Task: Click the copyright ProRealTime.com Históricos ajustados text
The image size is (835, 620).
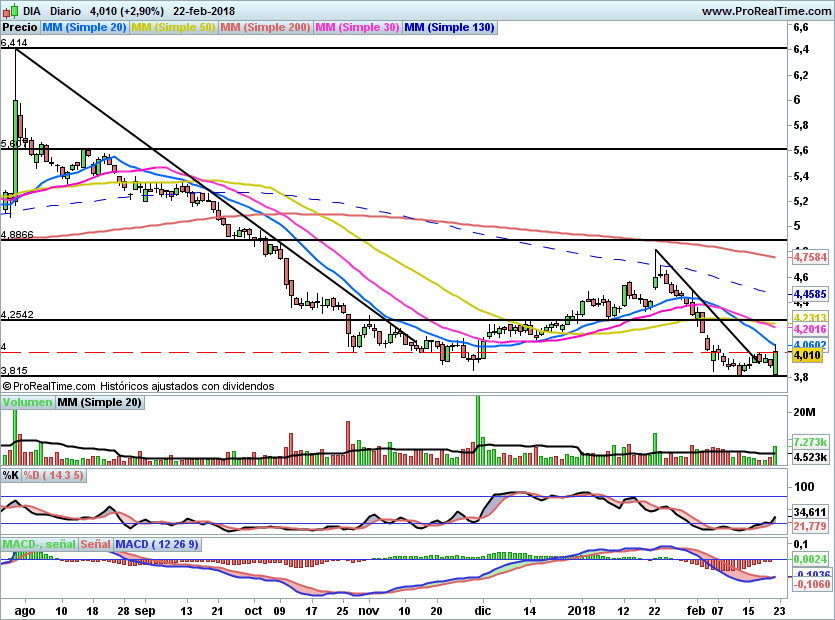Action: (138, 386)
